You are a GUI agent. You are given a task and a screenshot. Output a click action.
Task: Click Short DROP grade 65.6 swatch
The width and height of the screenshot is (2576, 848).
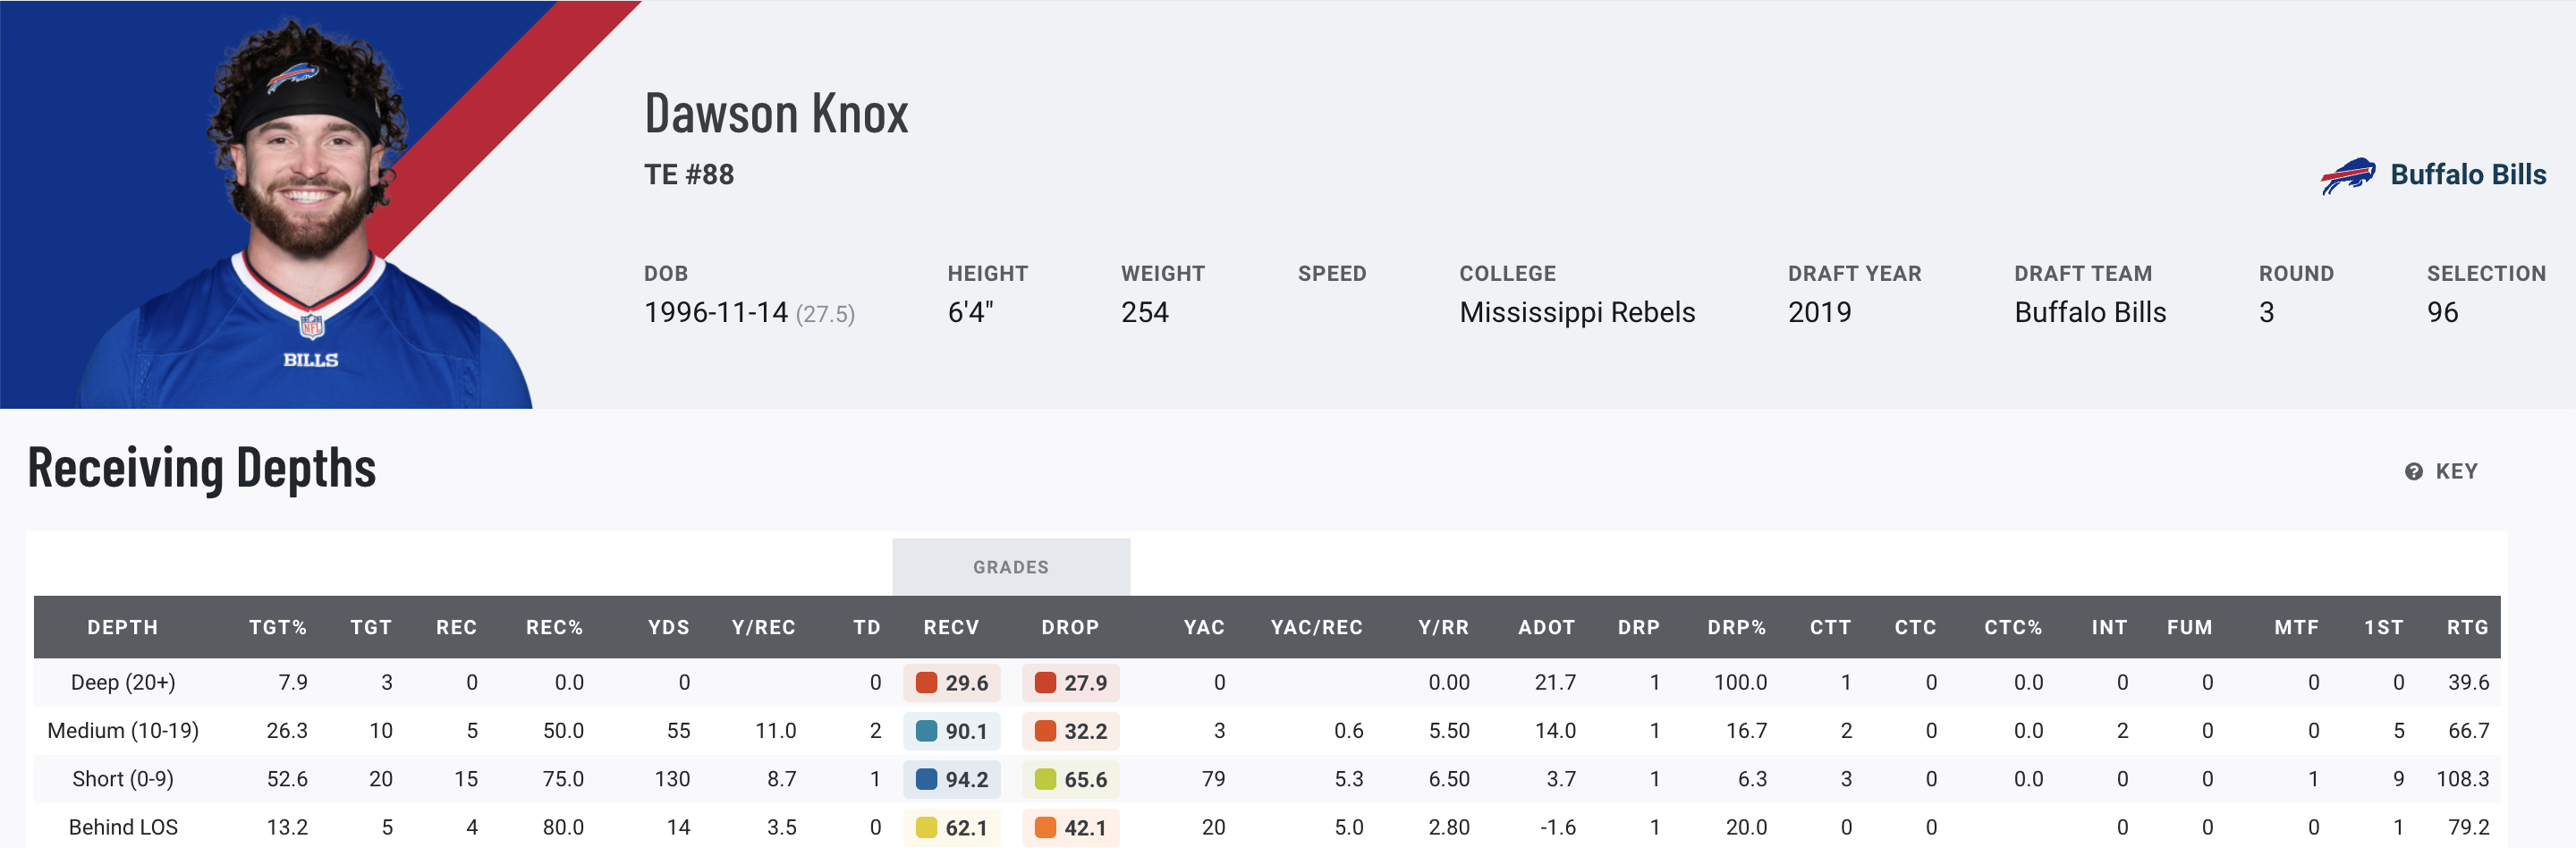tap(1045, 779)
